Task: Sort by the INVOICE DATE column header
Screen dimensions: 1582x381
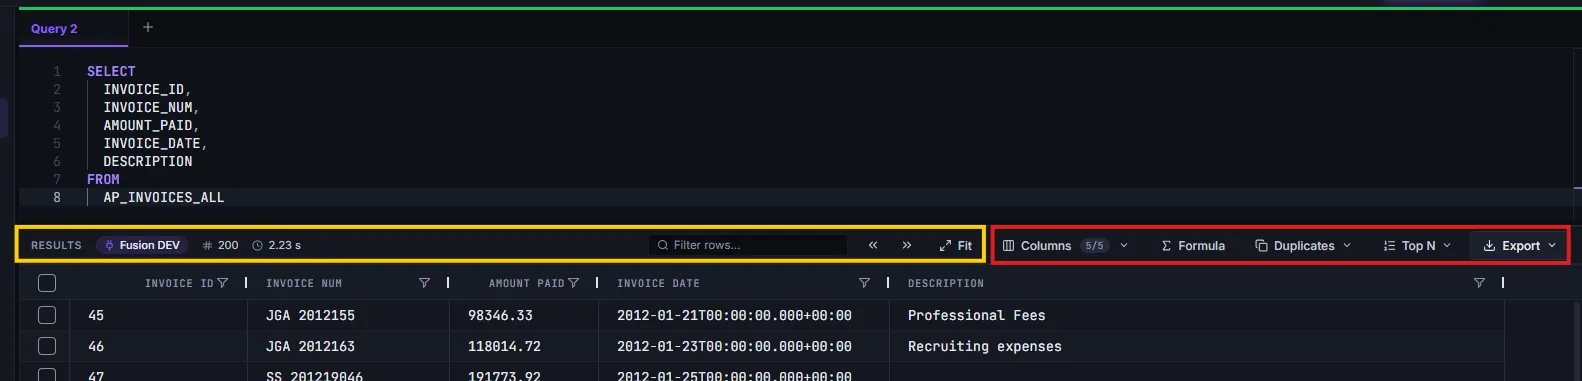Action: click(x=658, y=284)
